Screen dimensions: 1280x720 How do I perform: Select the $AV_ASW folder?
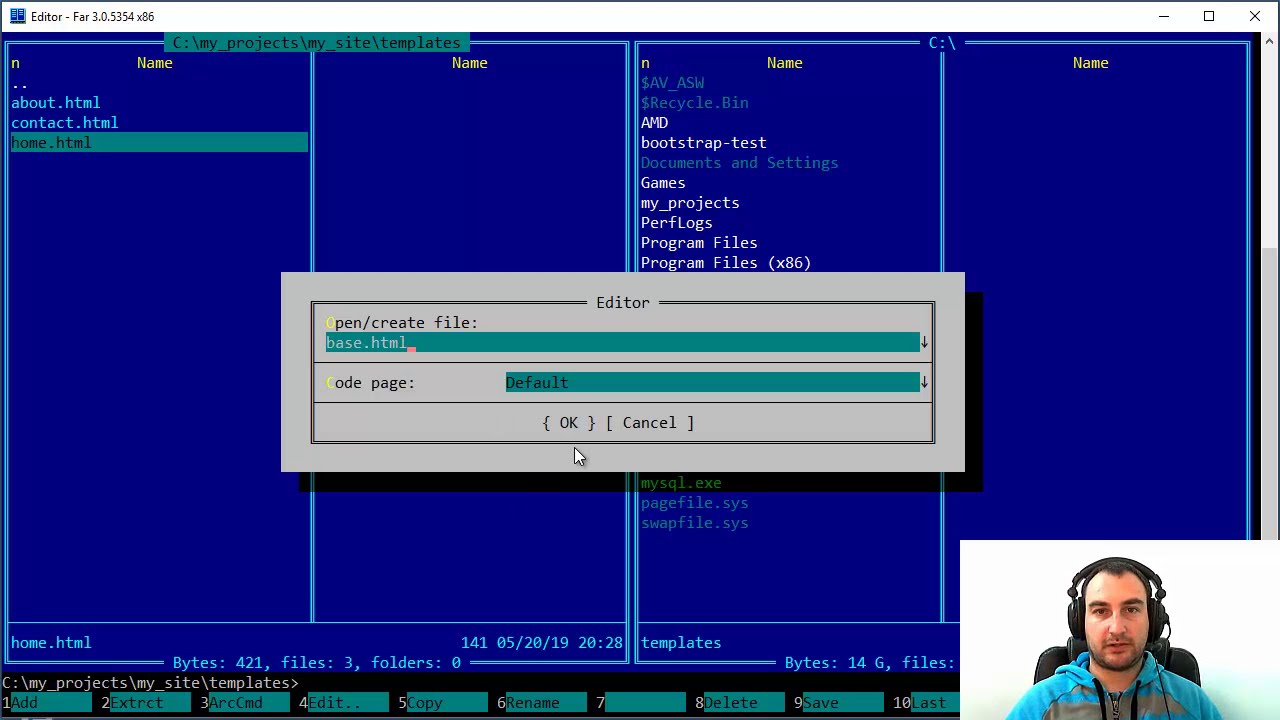coord(672,83)
